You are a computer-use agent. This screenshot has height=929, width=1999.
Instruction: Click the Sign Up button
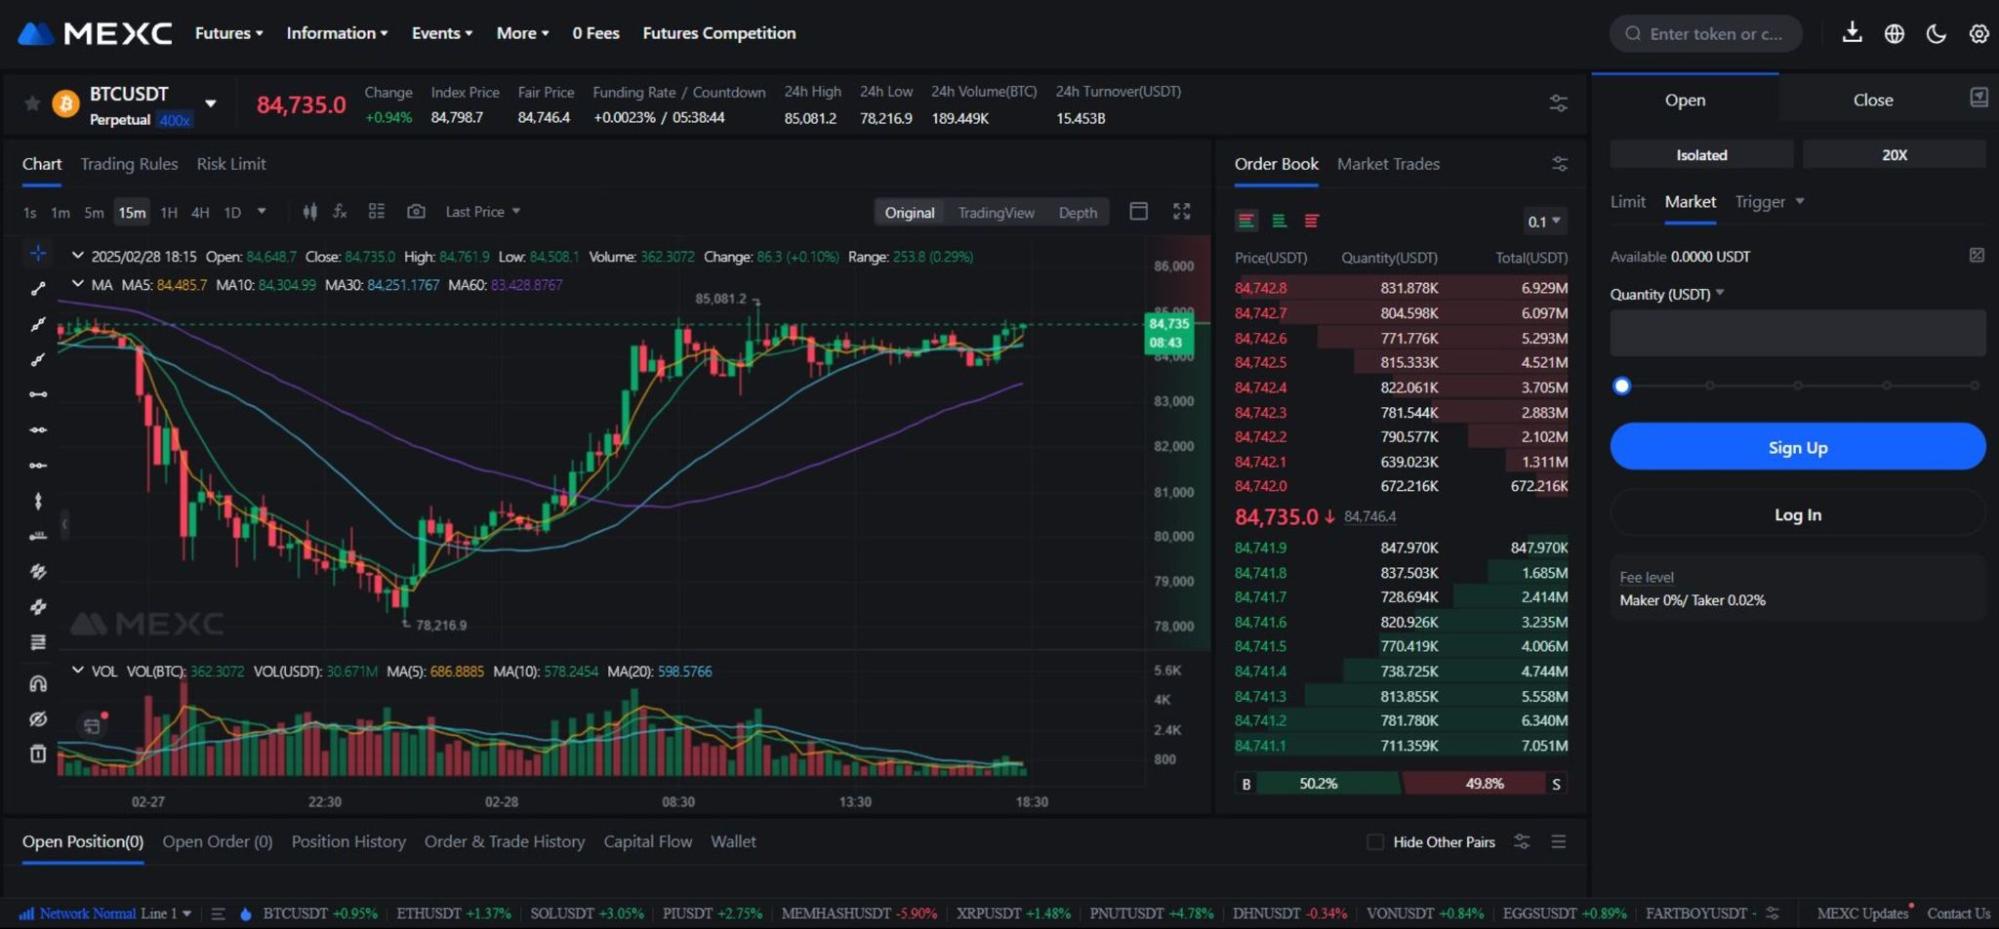(1797, 447)
